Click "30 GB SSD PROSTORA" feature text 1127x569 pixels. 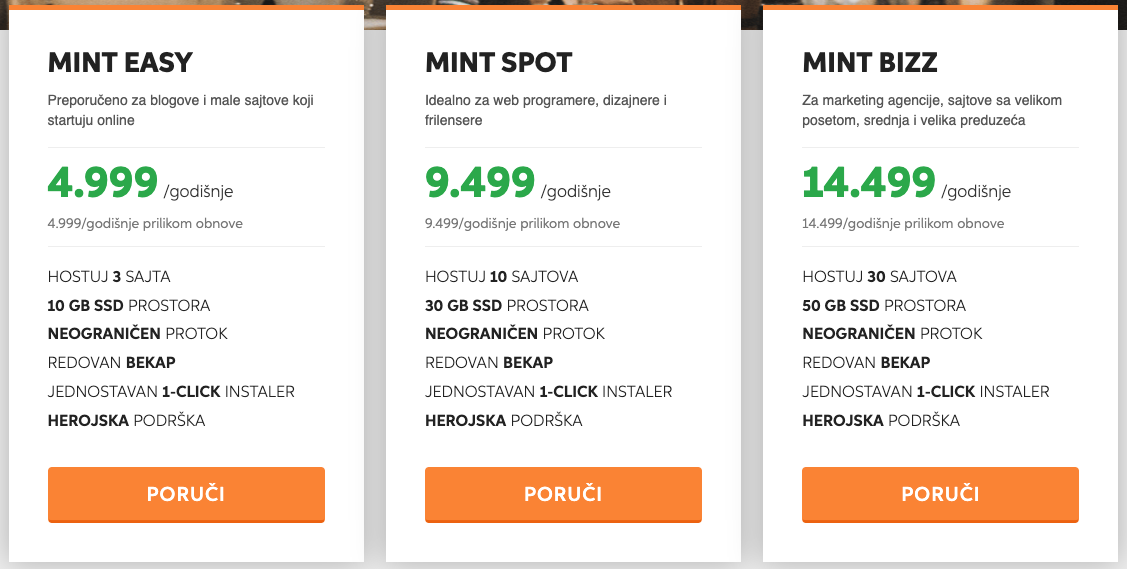pos(507,305)
